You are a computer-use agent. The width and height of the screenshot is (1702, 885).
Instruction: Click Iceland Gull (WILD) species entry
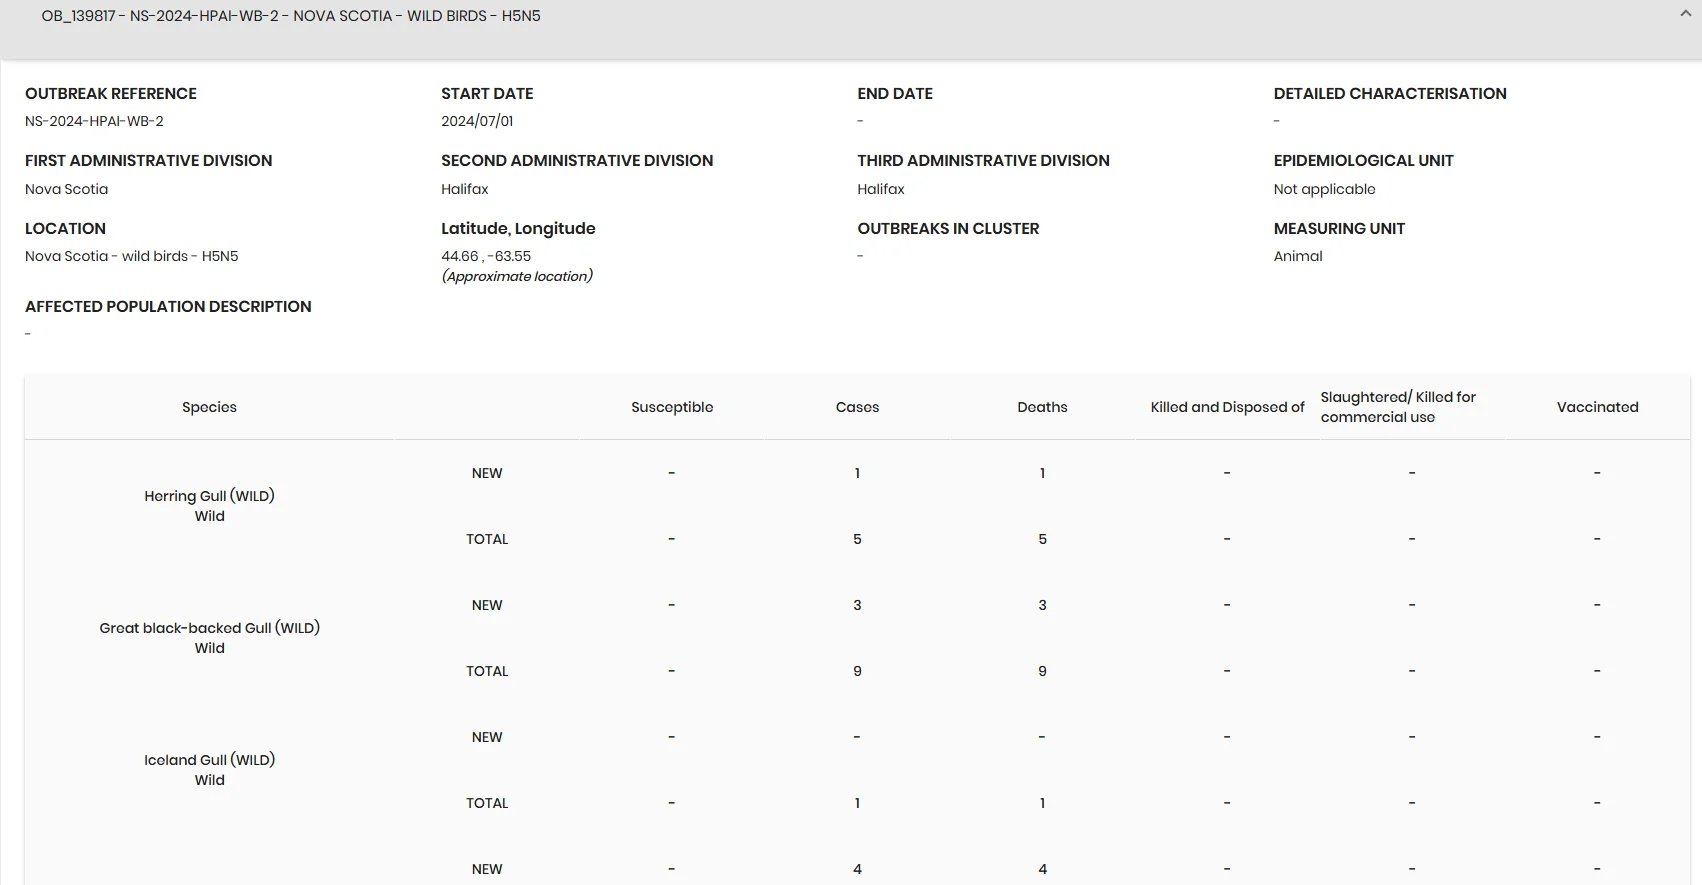209,770
